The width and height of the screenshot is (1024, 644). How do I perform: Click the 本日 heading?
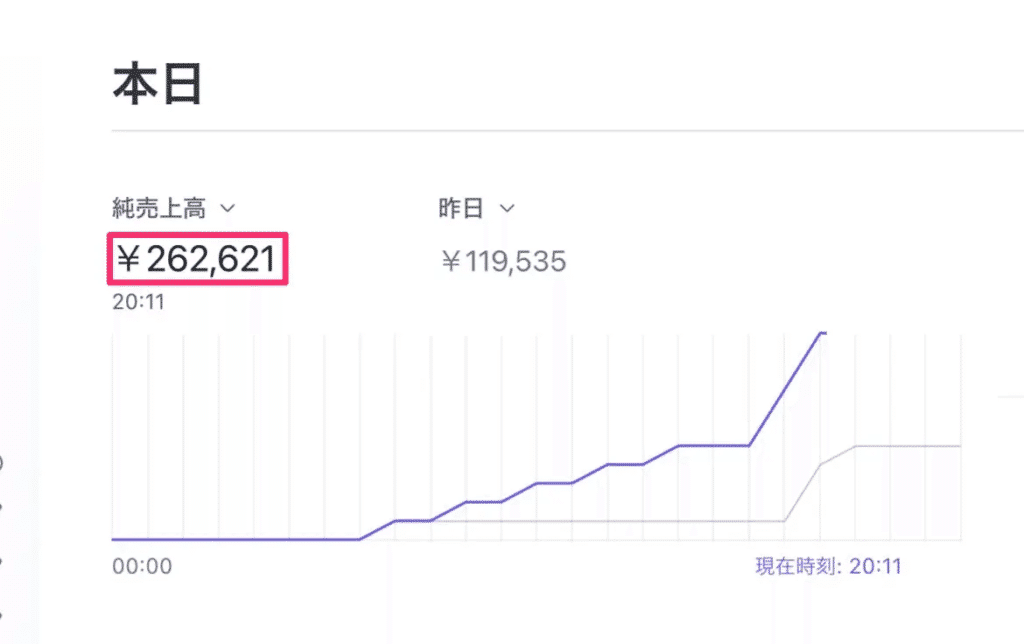157,84
